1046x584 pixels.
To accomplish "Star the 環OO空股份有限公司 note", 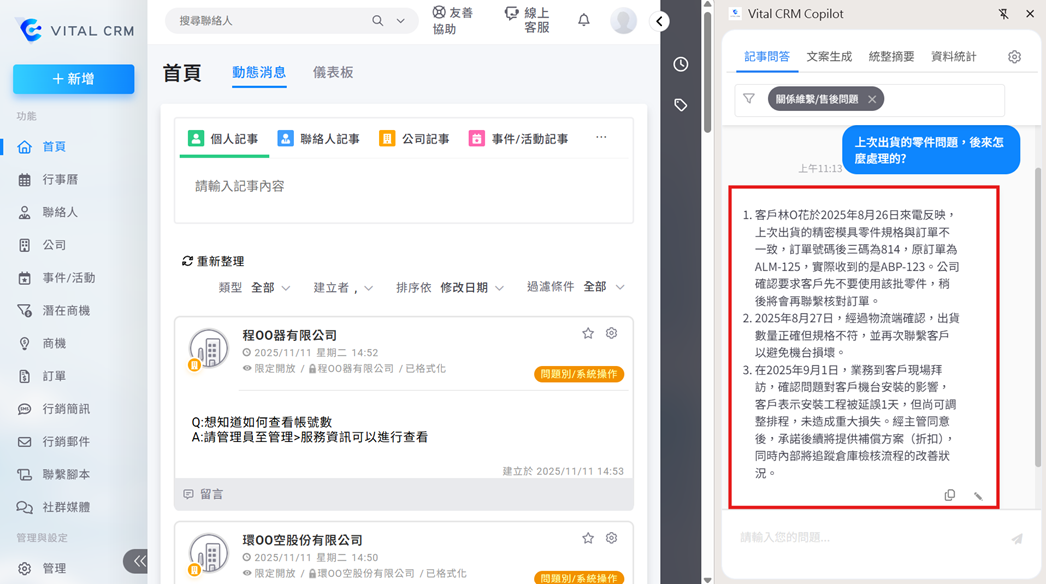I will coord(588,538).
